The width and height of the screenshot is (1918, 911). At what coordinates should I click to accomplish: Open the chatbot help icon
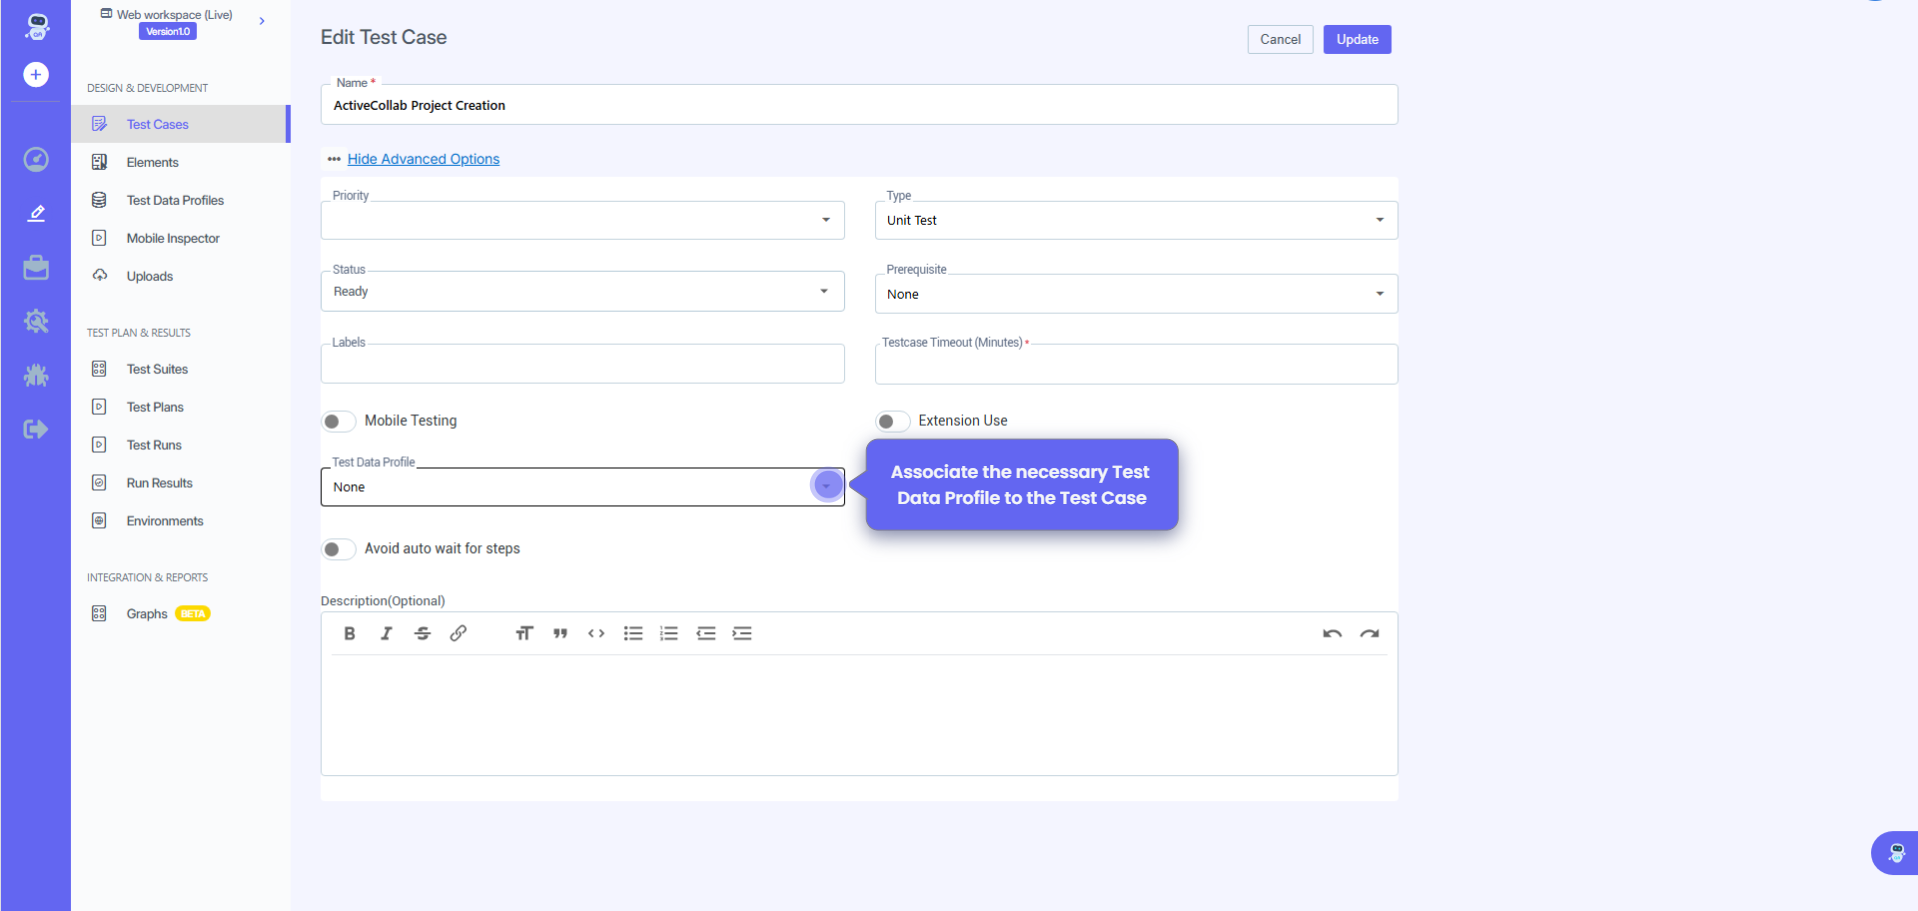1895,853
